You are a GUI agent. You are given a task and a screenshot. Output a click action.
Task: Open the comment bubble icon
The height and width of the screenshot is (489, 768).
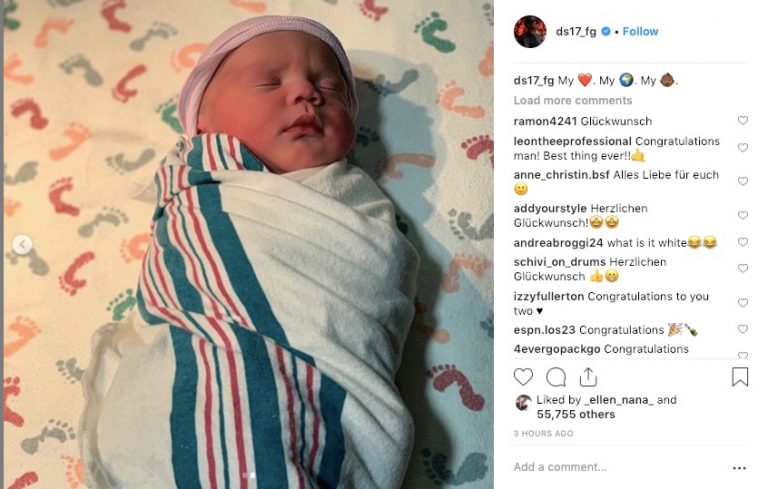[556, 377]
